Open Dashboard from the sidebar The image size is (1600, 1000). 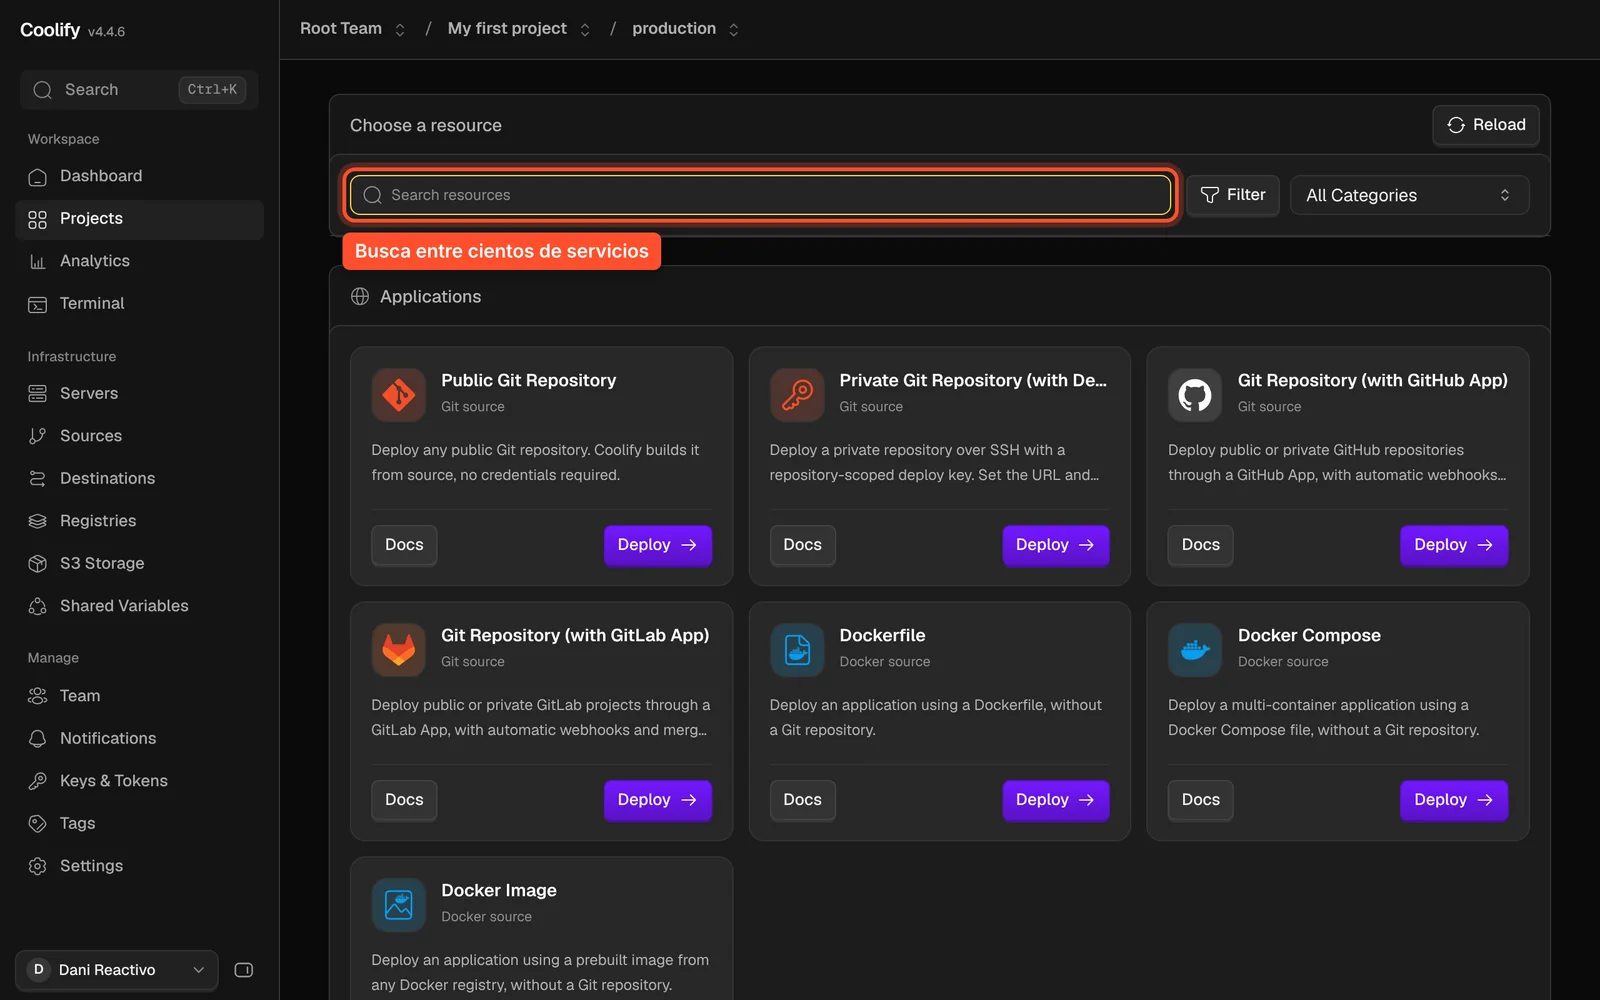pyautogui.click(x=140, y=176)
